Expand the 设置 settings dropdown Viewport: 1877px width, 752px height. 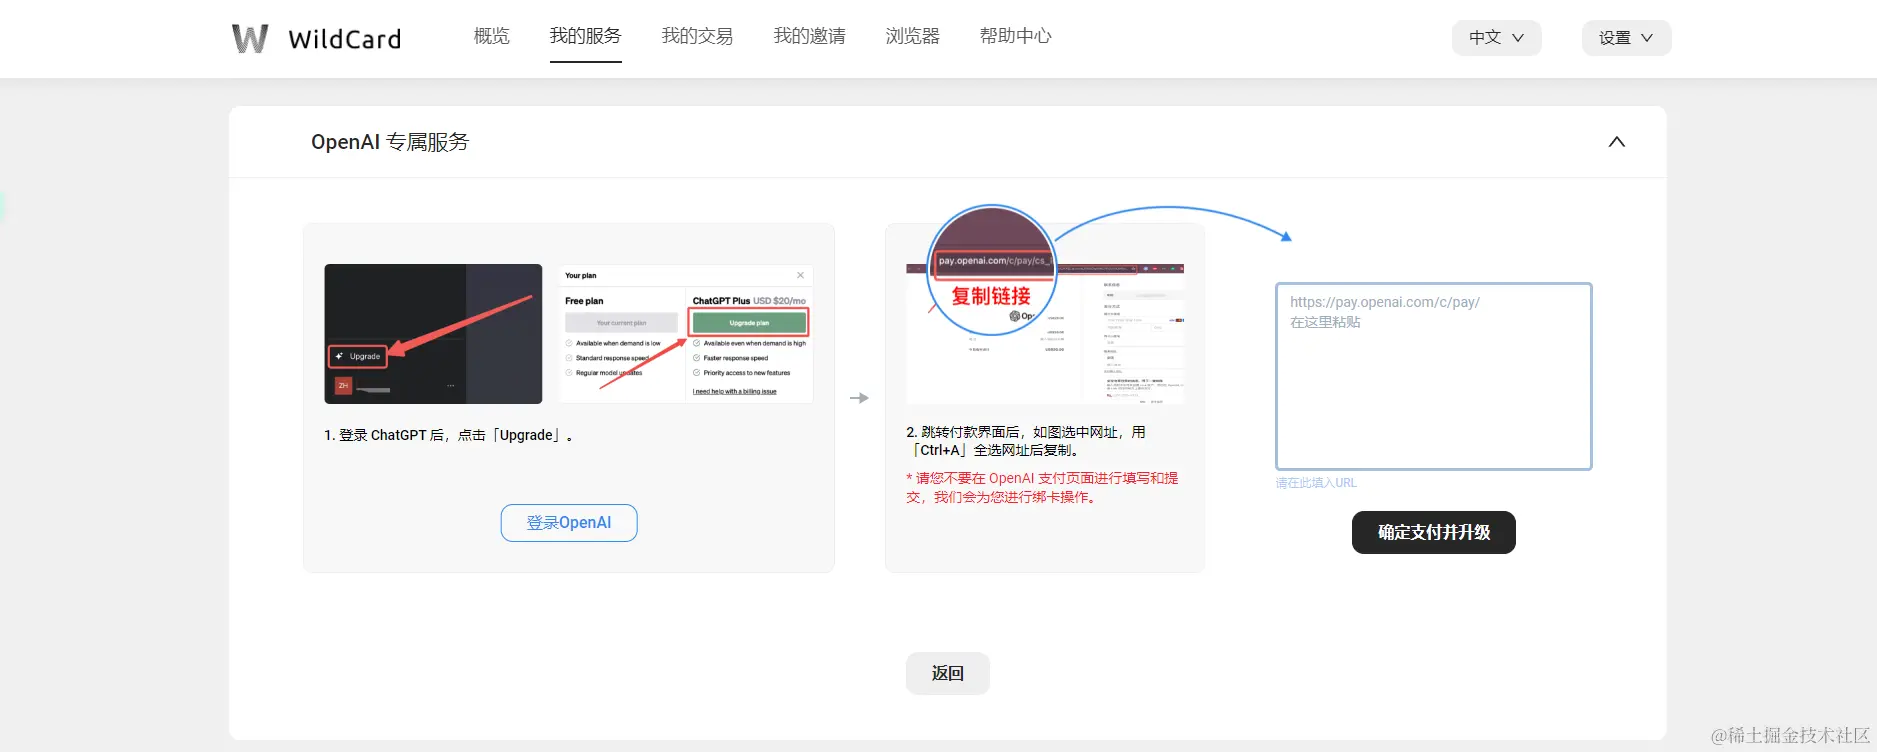point(1626,38)
